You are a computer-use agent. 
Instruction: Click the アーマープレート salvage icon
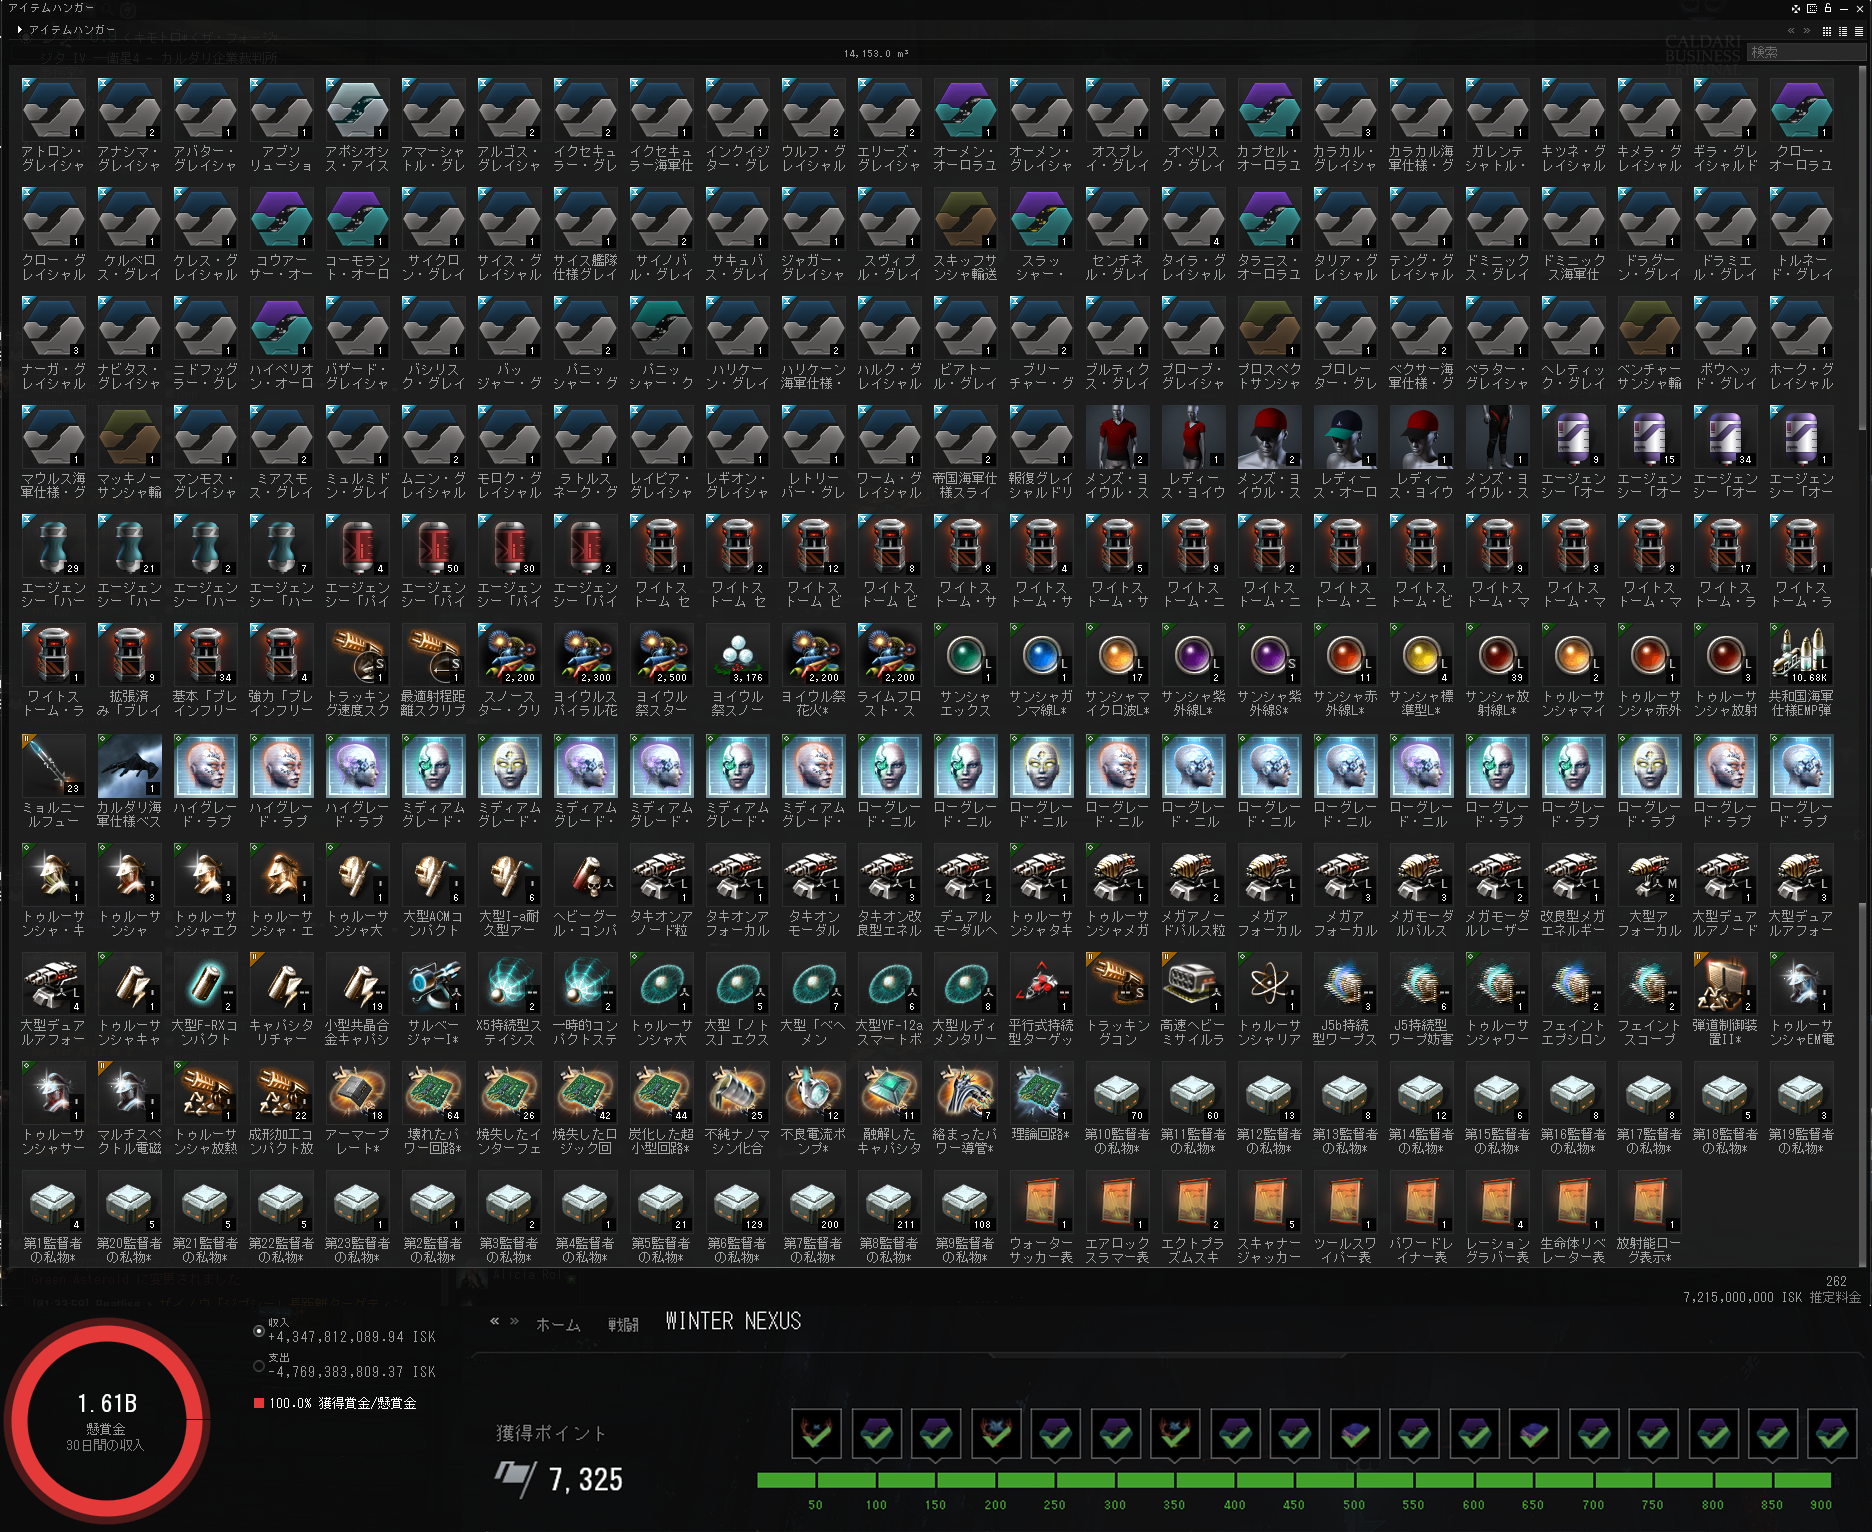[x=357, y=1093]
